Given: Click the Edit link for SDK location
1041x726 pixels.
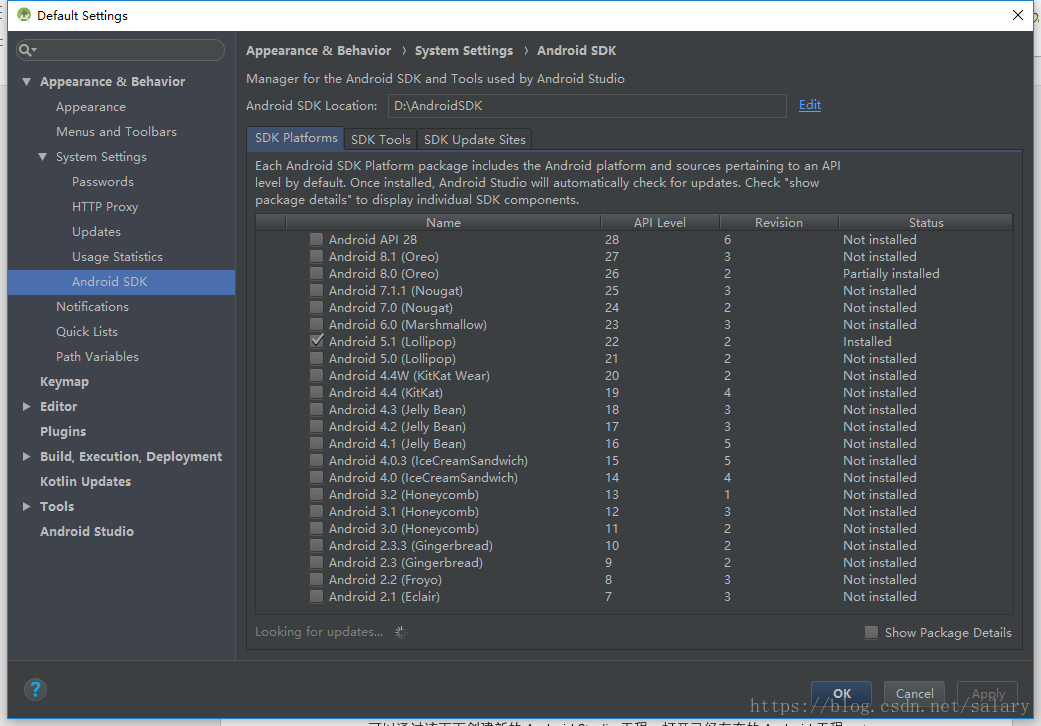Looking at the screenshot, I should [809, 105].
